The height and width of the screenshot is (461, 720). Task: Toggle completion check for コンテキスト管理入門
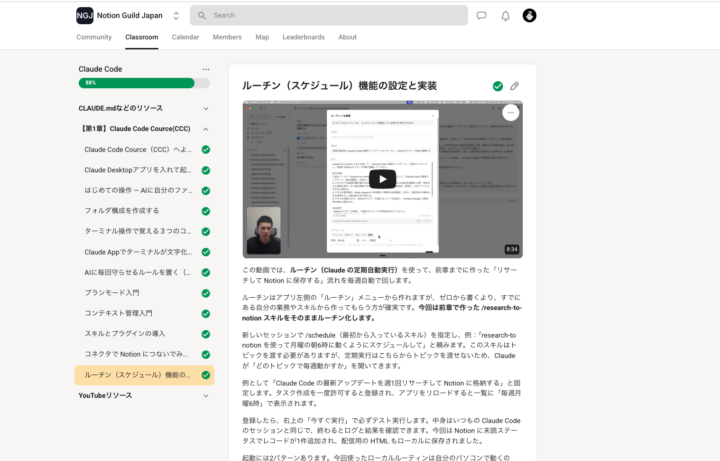206,314
